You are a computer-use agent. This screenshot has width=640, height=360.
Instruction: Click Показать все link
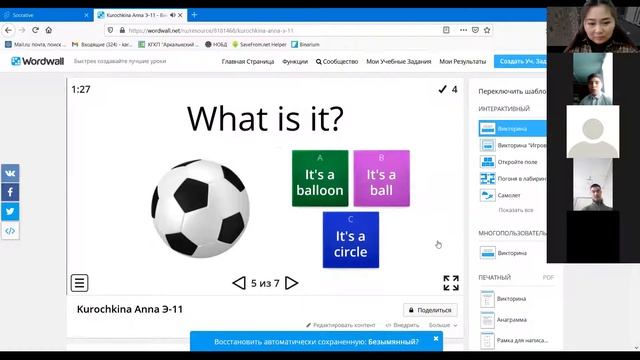pyautogui.click(x=516, y=210)
